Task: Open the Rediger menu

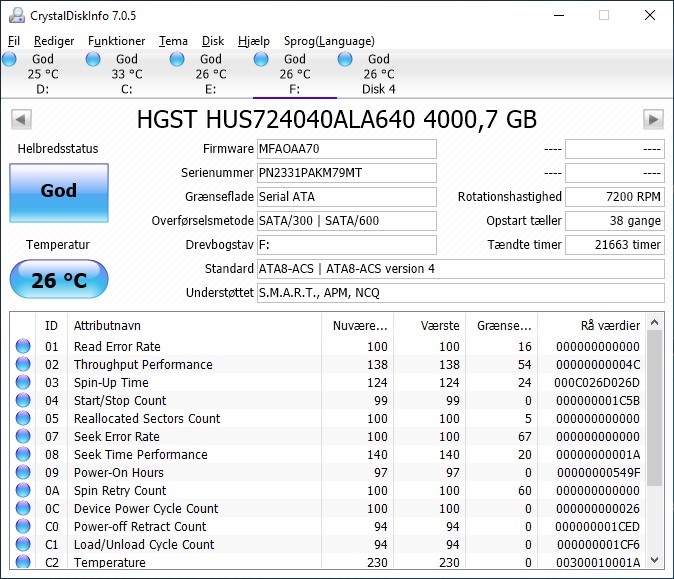Action: (54, 41)
